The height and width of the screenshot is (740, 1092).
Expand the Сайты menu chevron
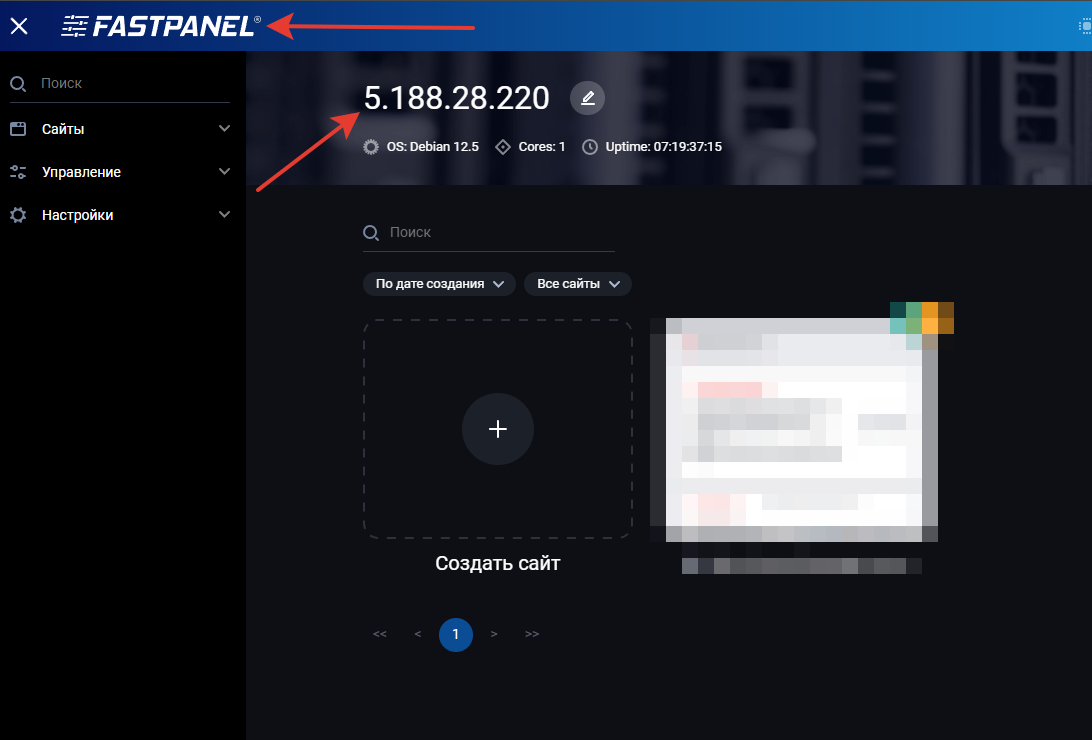(x=224, y=129)
